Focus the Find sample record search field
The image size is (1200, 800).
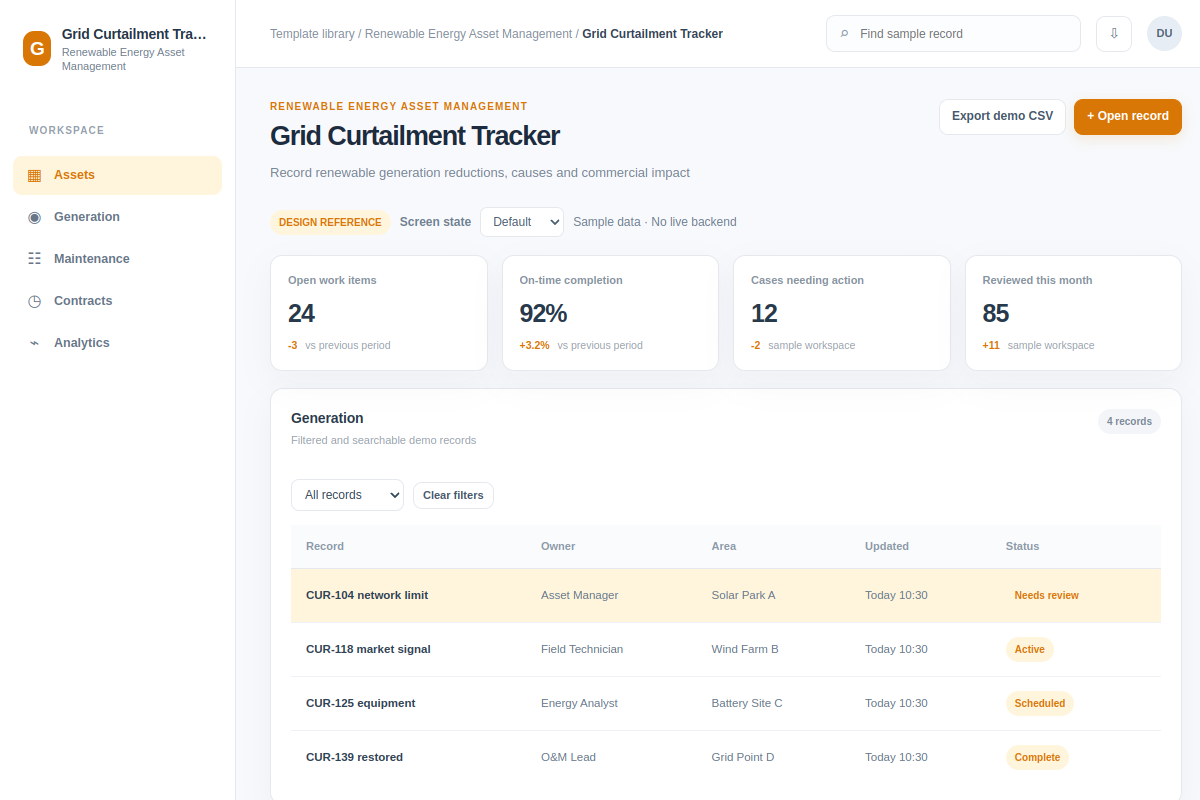click(x=953, y=34)
